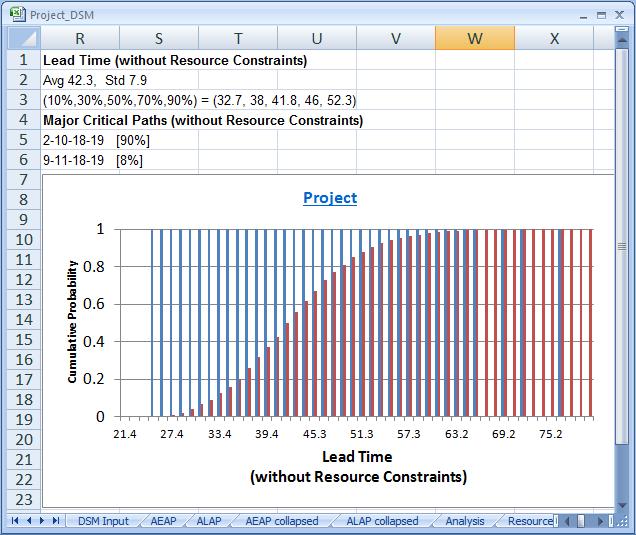This screenshot has width=636, height=535.
Task: Select column V header
Action: pyautogui.click(x=396, y=39)
